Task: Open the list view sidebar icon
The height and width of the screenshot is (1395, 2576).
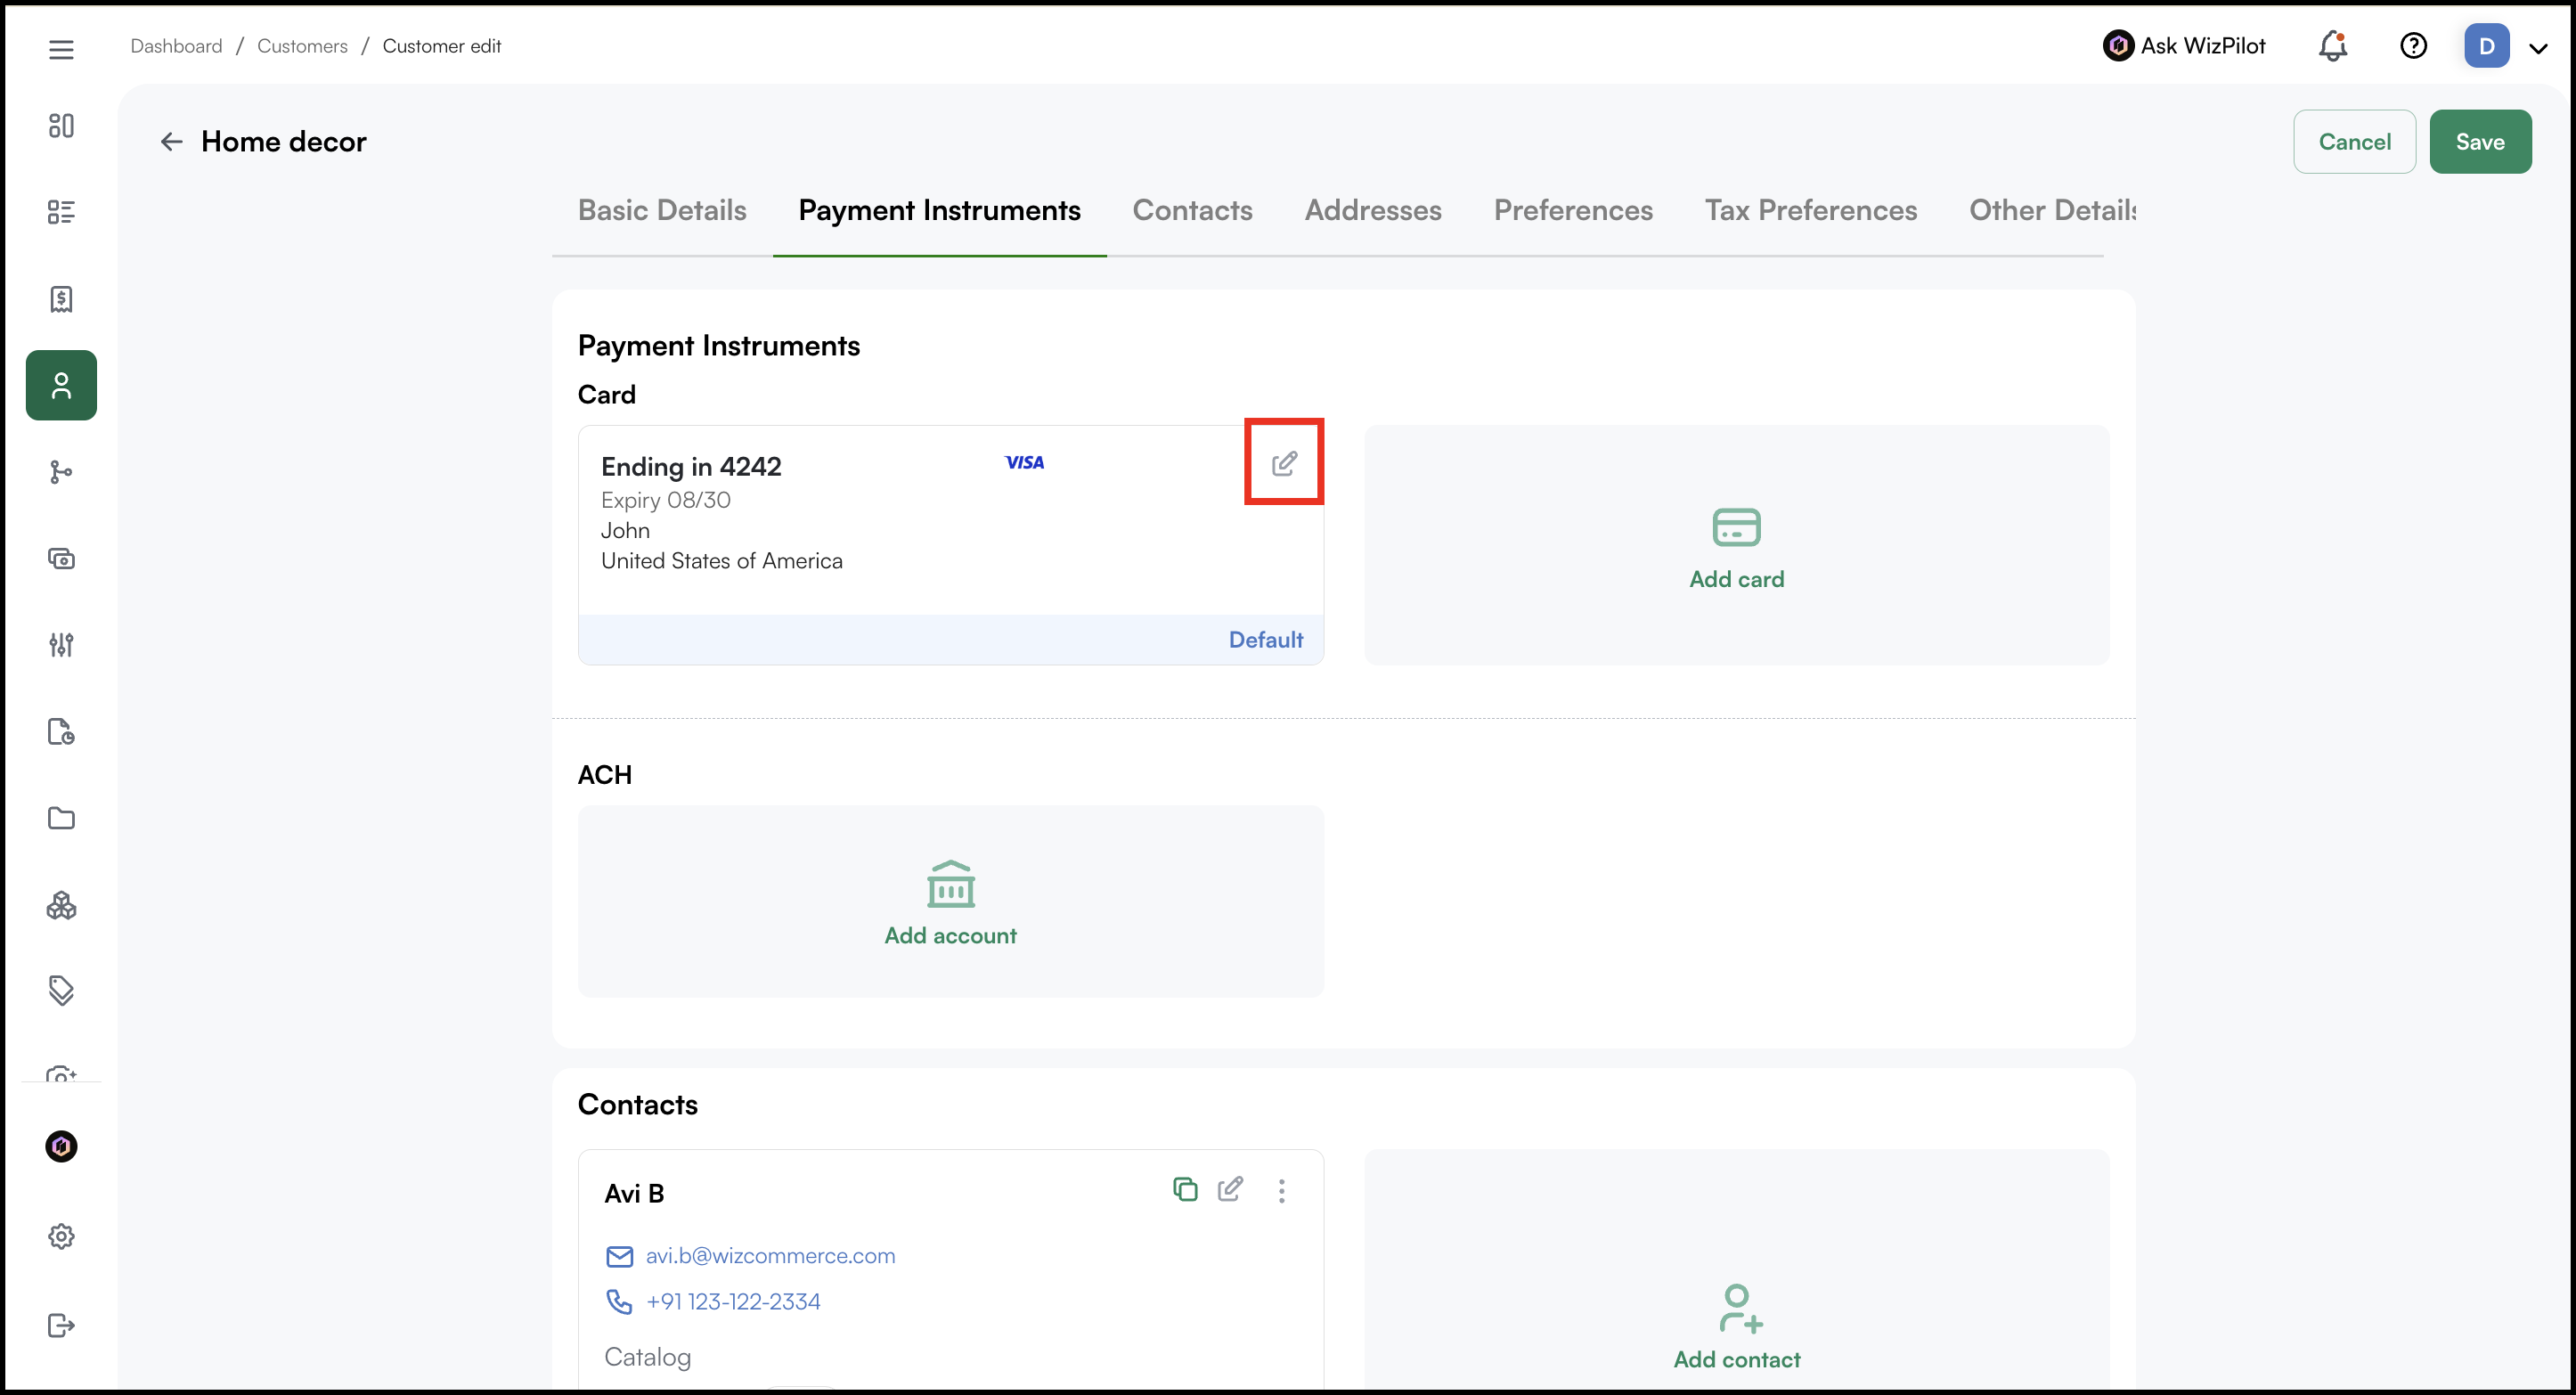Action: point(61,212)
